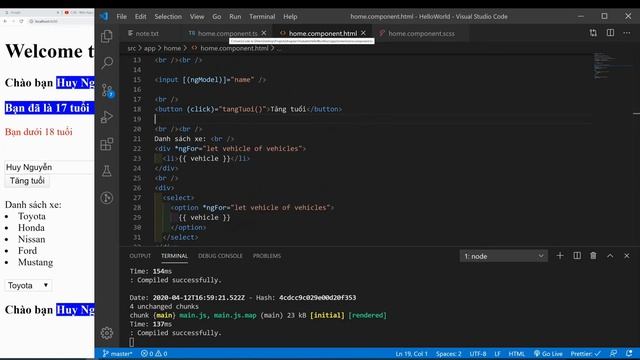640x360 pixels.
Task: Click the name input with 'Huy Nguyễn'
Action: tap(49, 167)
